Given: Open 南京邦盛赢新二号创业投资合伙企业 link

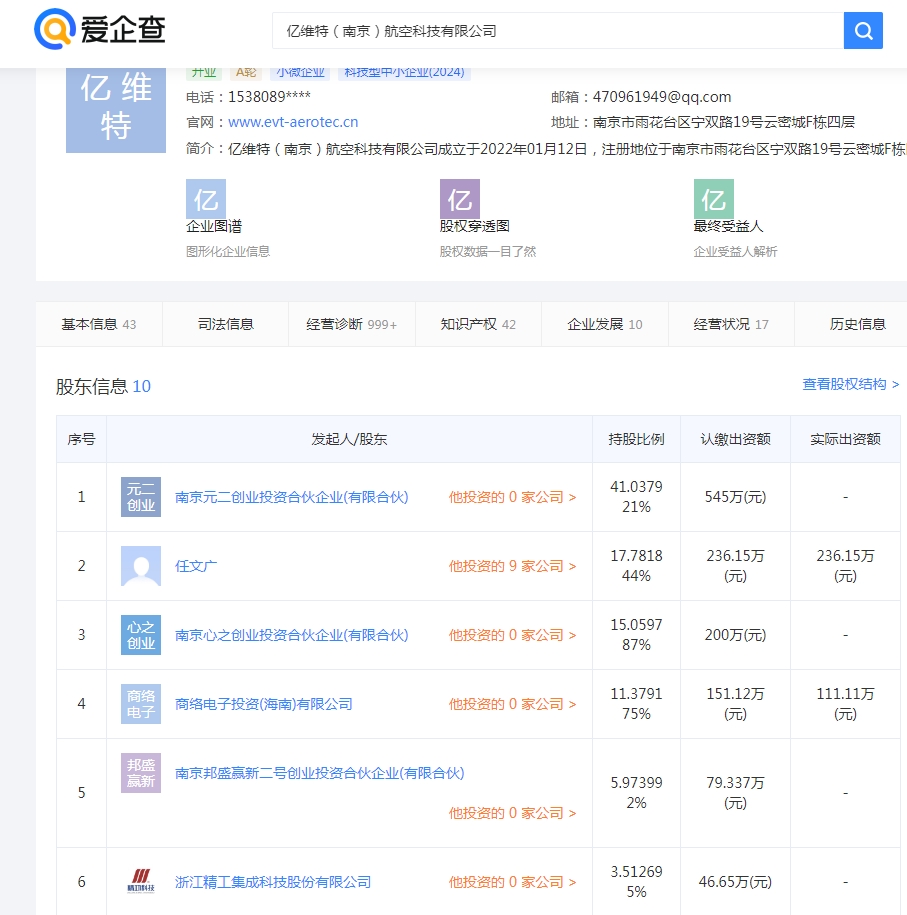Looking at the screenshot, I should coord(319,773).
